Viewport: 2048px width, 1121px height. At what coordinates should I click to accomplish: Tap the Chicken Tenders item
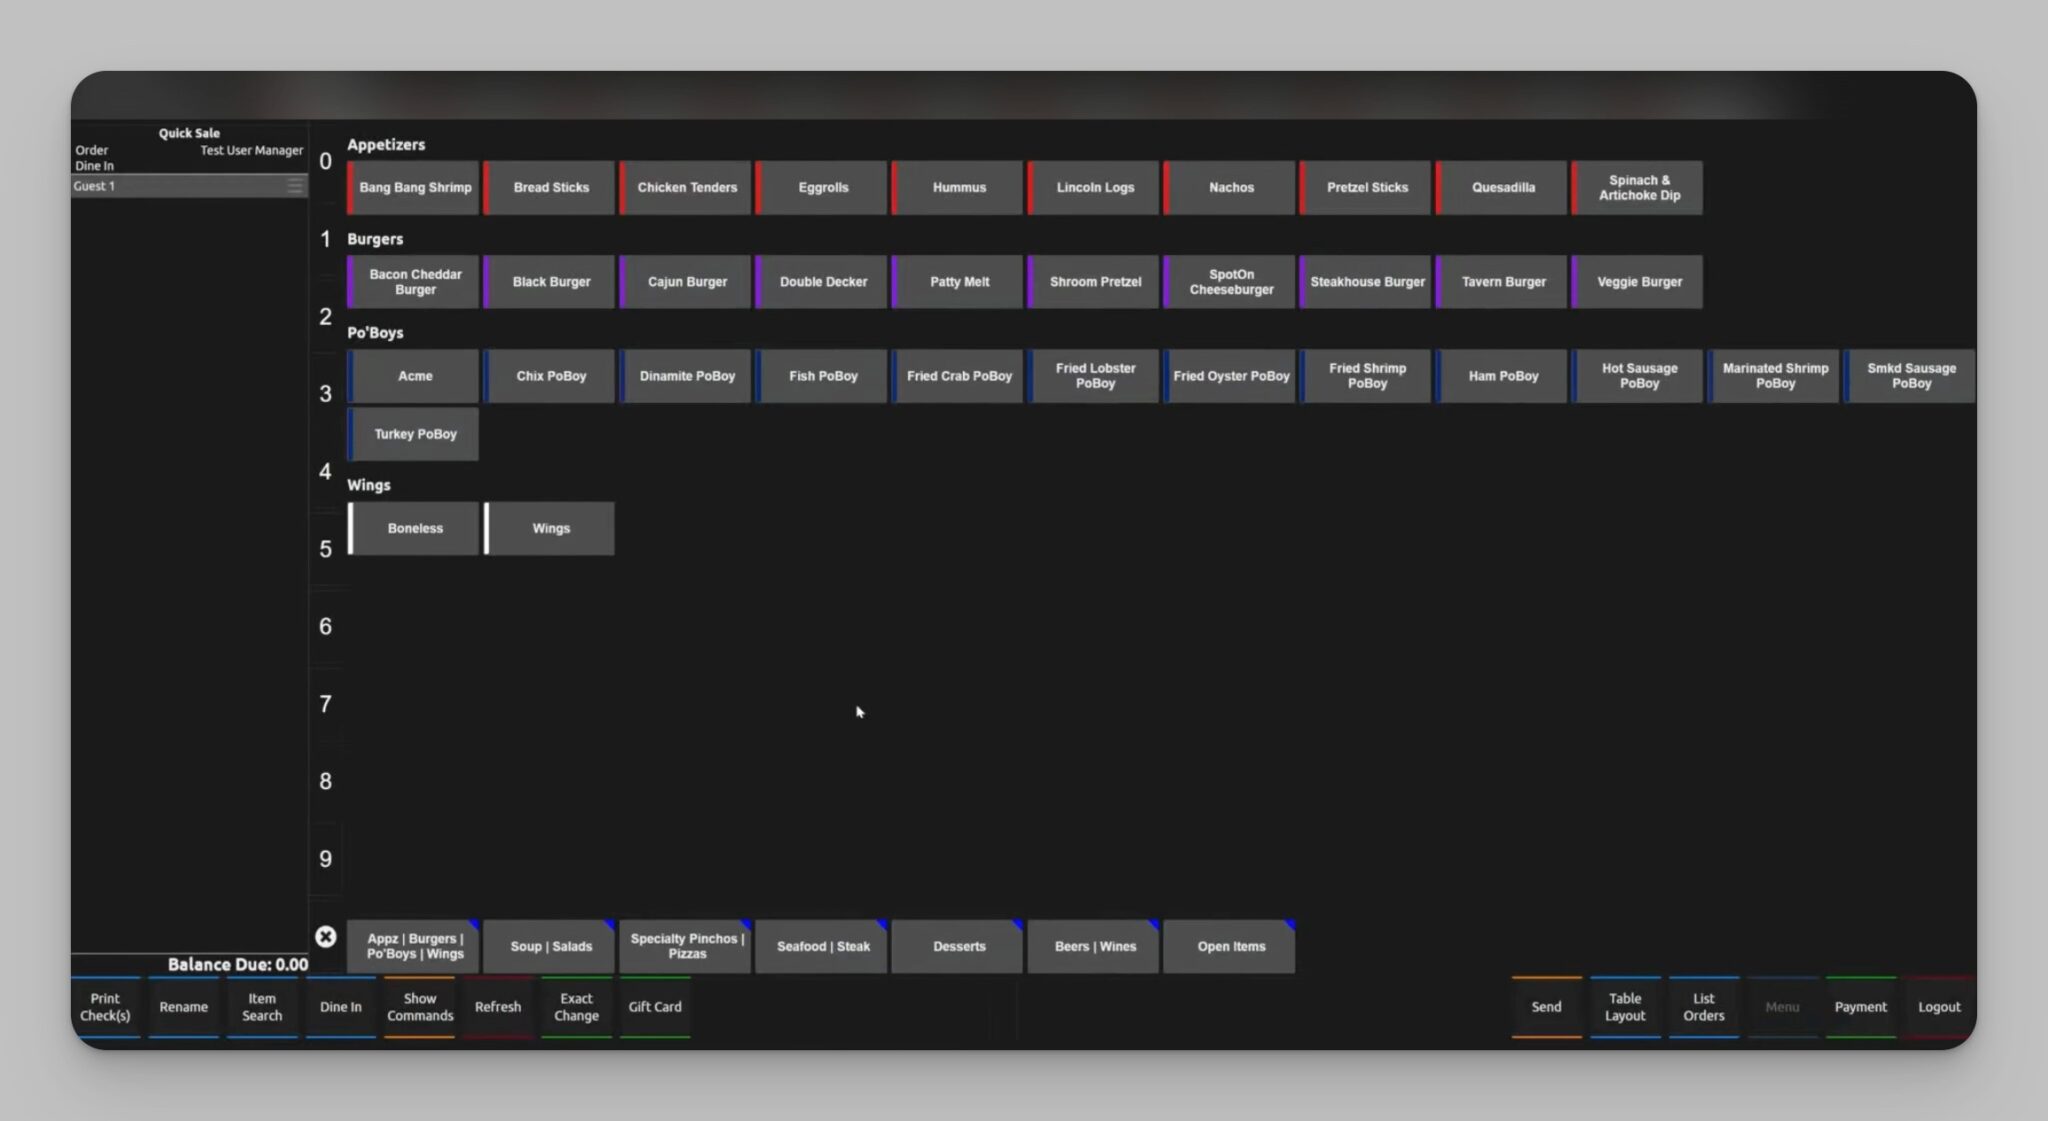[685, 188]
